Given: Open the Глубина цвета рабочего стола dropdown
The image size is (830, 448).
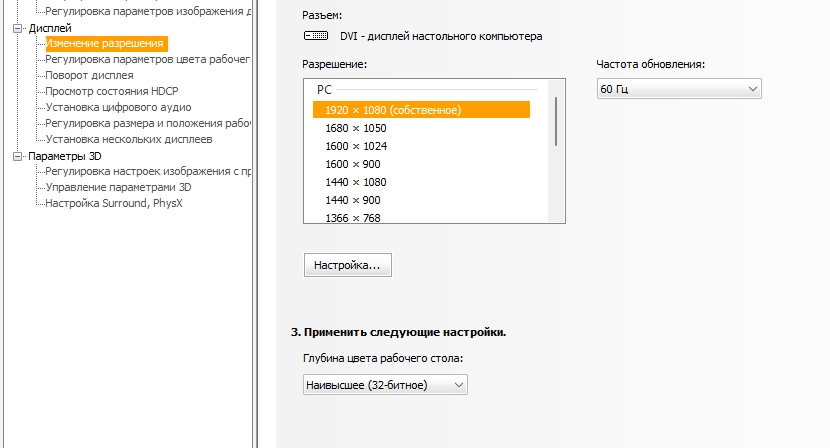Looking at the screenshot, I should tap(384, 385).
